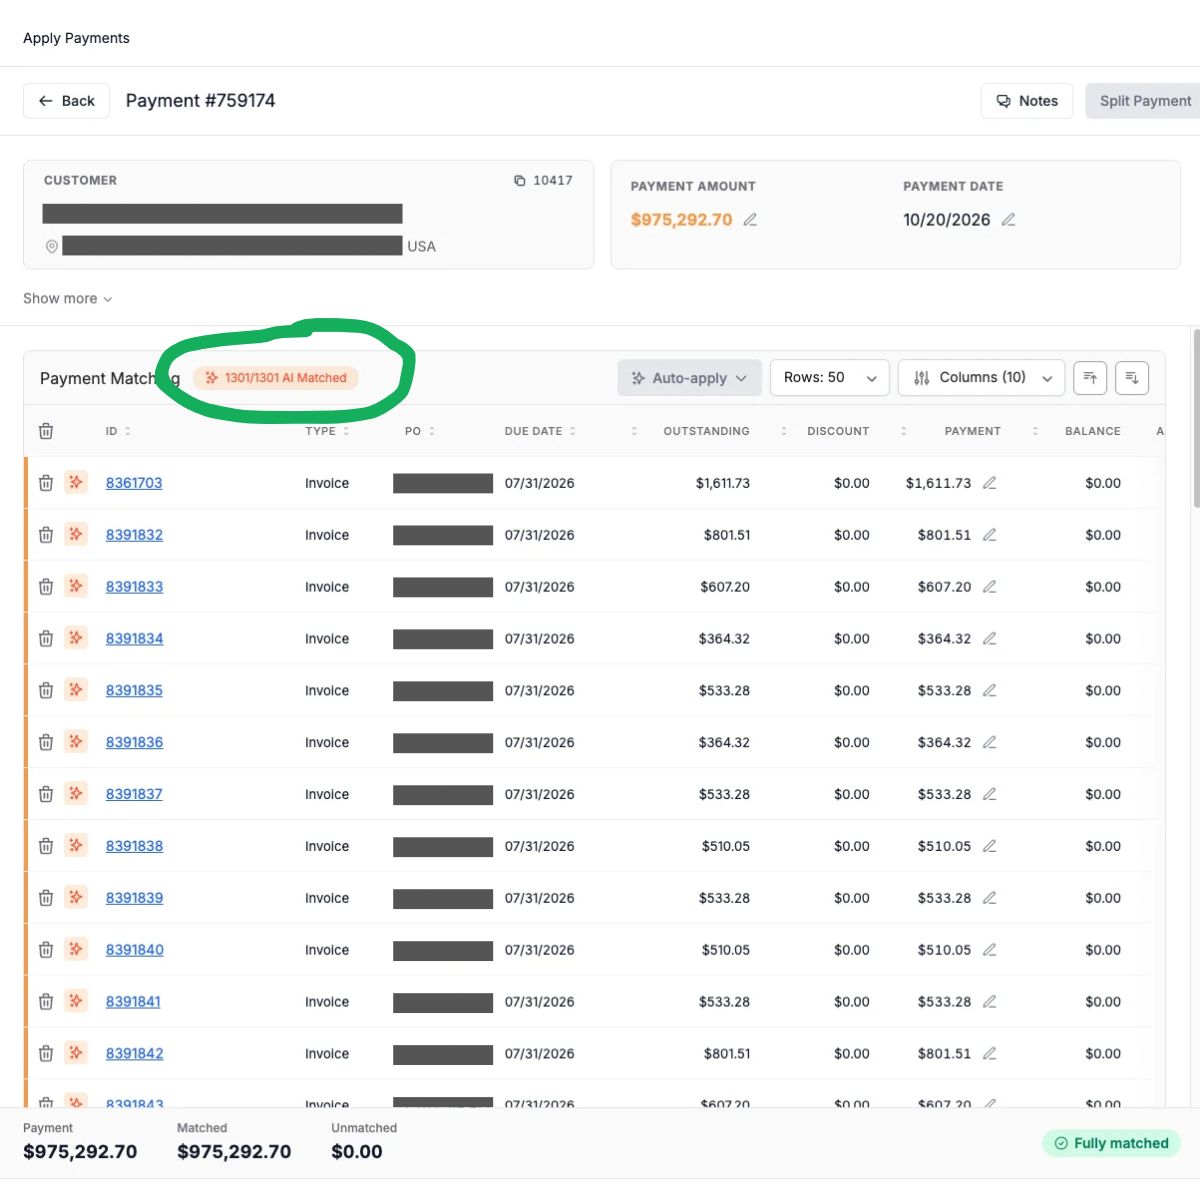Click the delete-all trash icon in table header
The width and height of the screenshot is (1200, 1200).
pos(46,431)
